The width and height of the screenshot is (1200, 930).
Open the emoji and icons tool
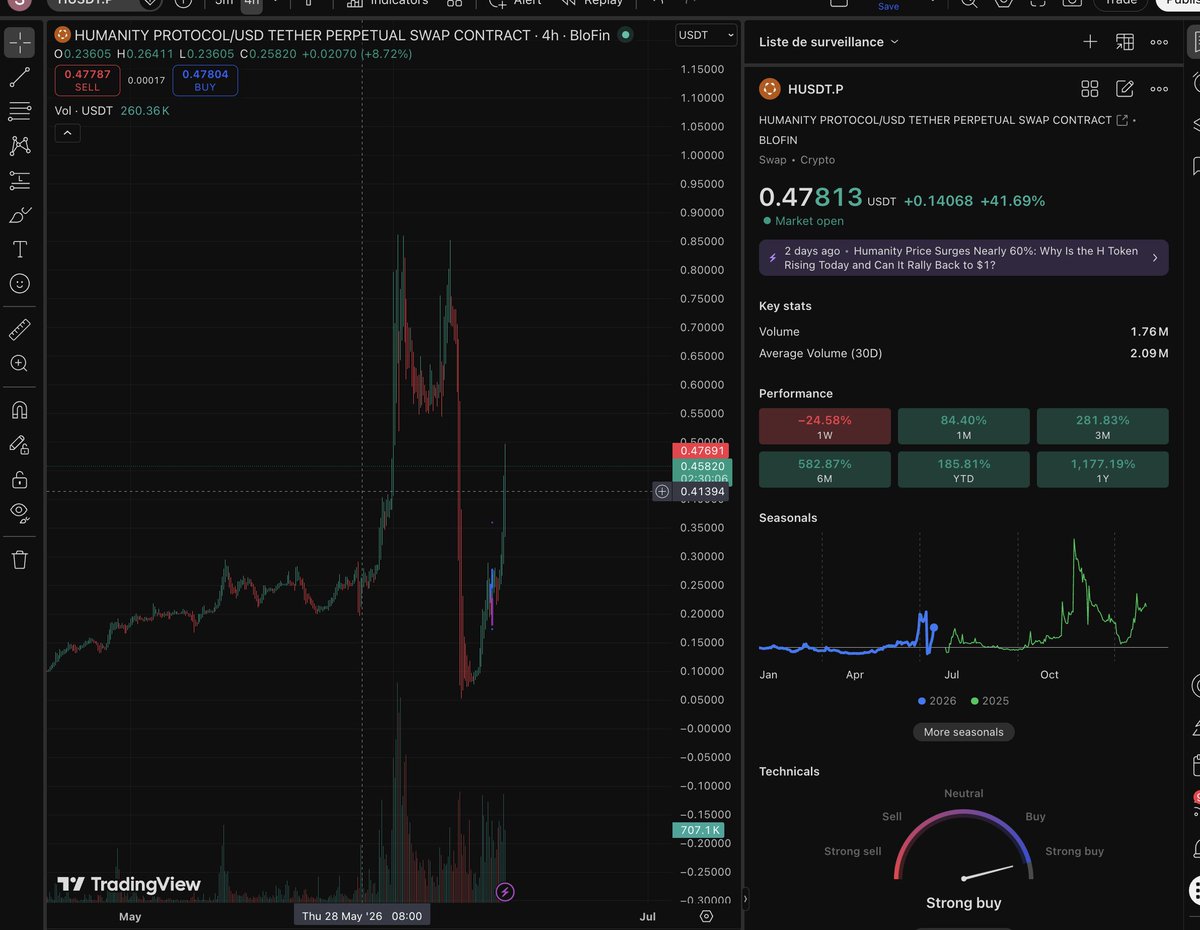pos(19,284)
